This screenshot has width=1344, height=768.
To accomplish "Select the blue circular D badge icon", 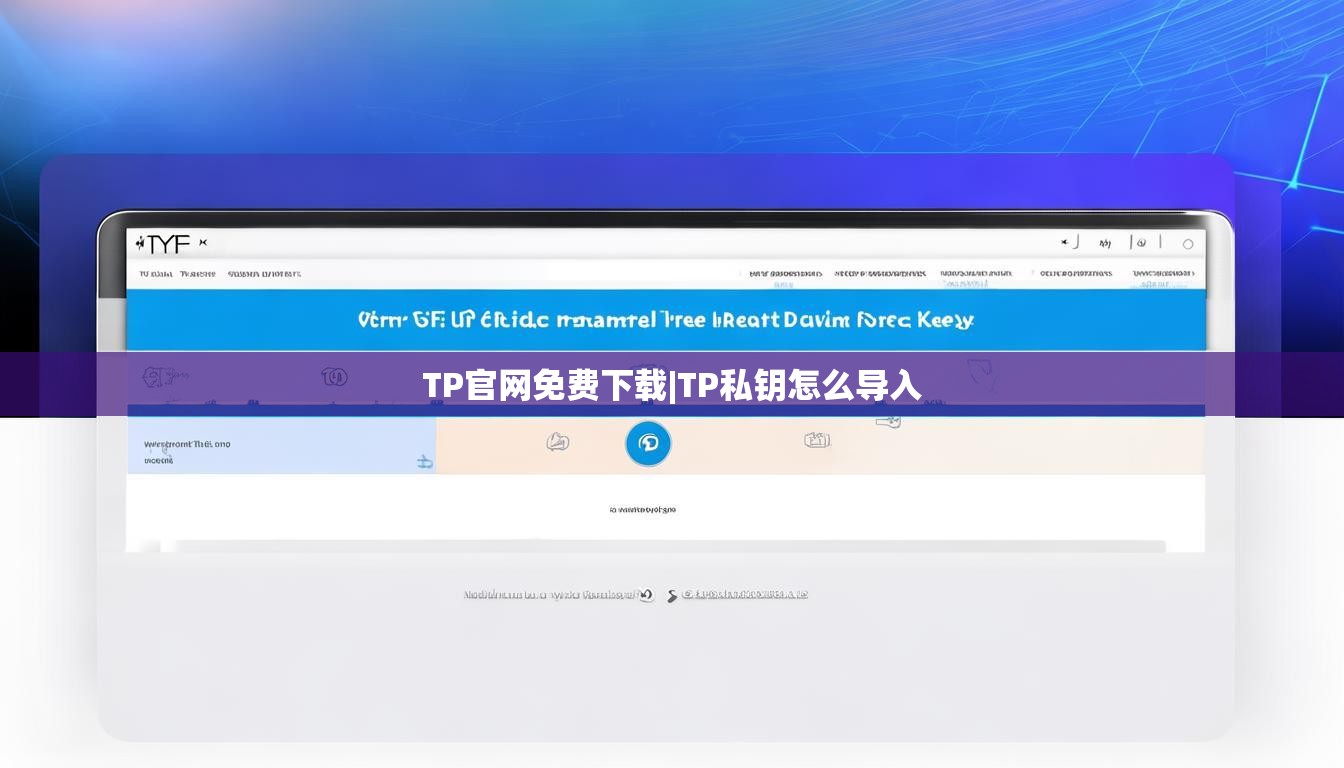I will pos(650,443).
